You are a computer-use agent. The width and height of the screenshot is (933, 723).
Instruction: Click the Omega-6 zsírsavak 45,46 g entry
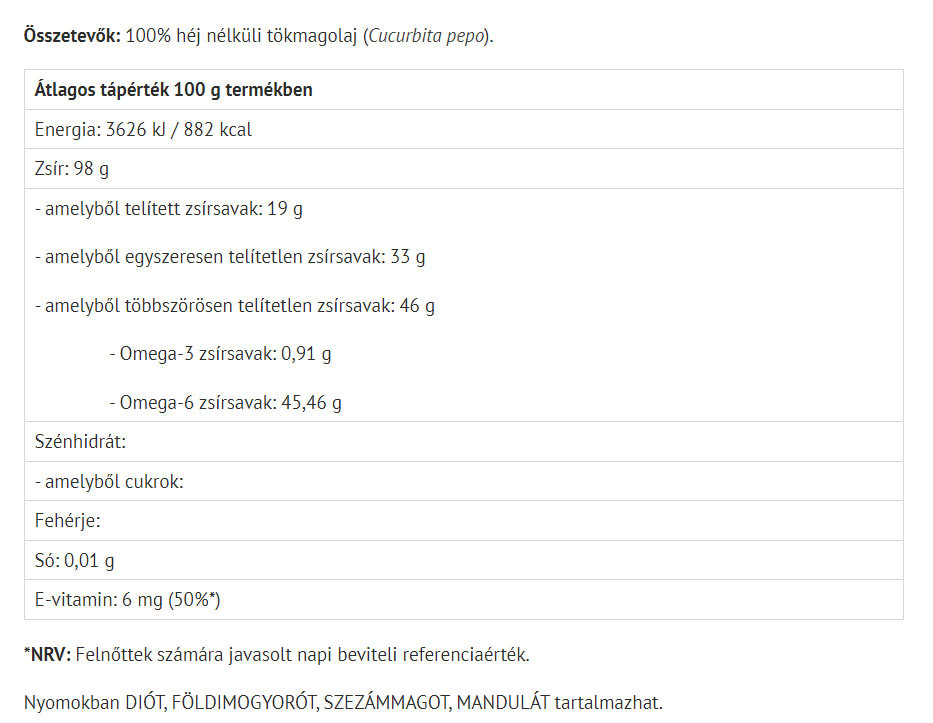pos(225,403)
